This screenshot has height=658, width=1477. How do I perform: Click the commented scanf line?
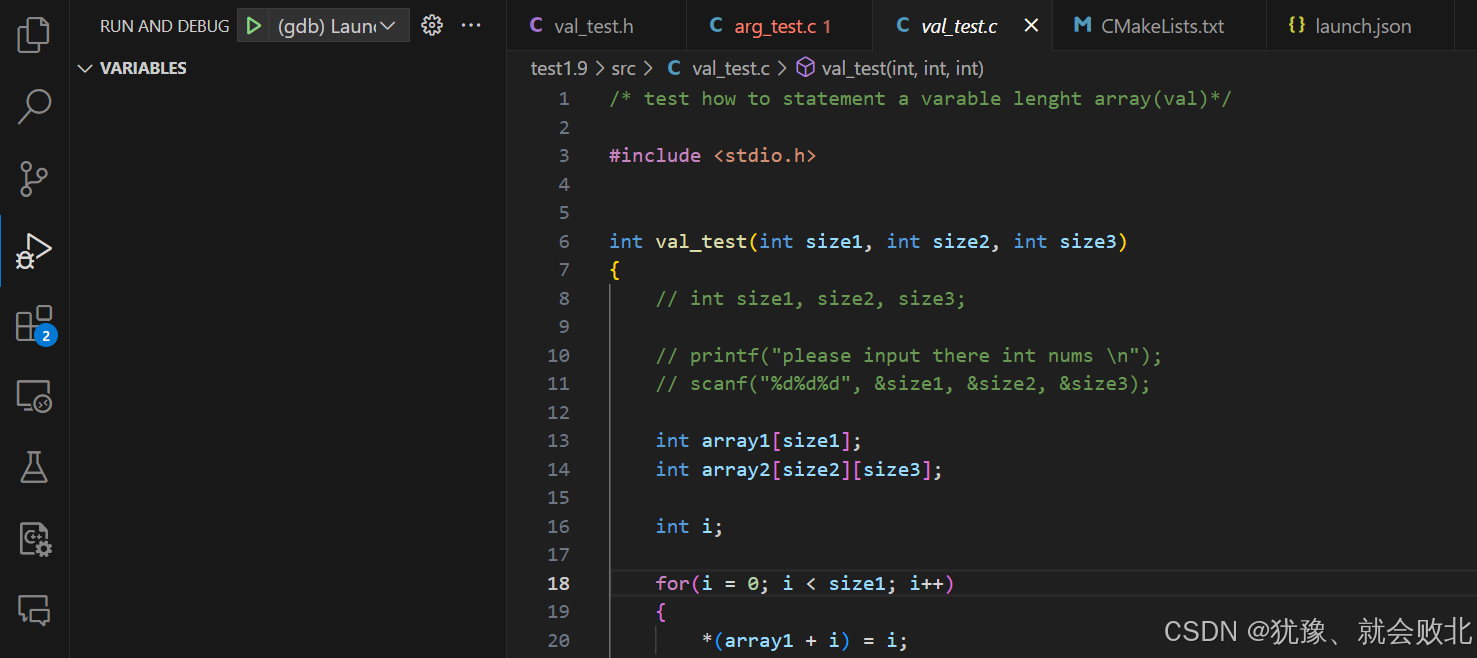(903, 383)
